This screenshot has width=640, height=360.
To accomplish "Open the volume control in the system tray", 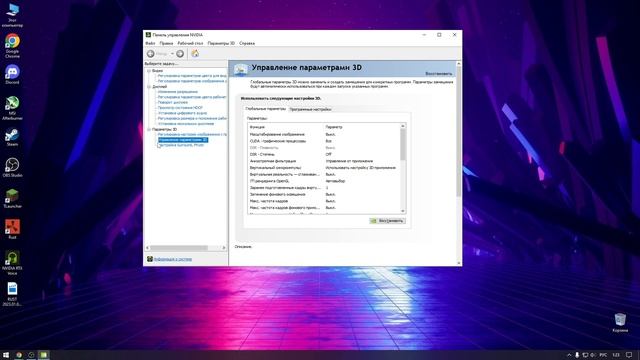I will tap(593, 355).
